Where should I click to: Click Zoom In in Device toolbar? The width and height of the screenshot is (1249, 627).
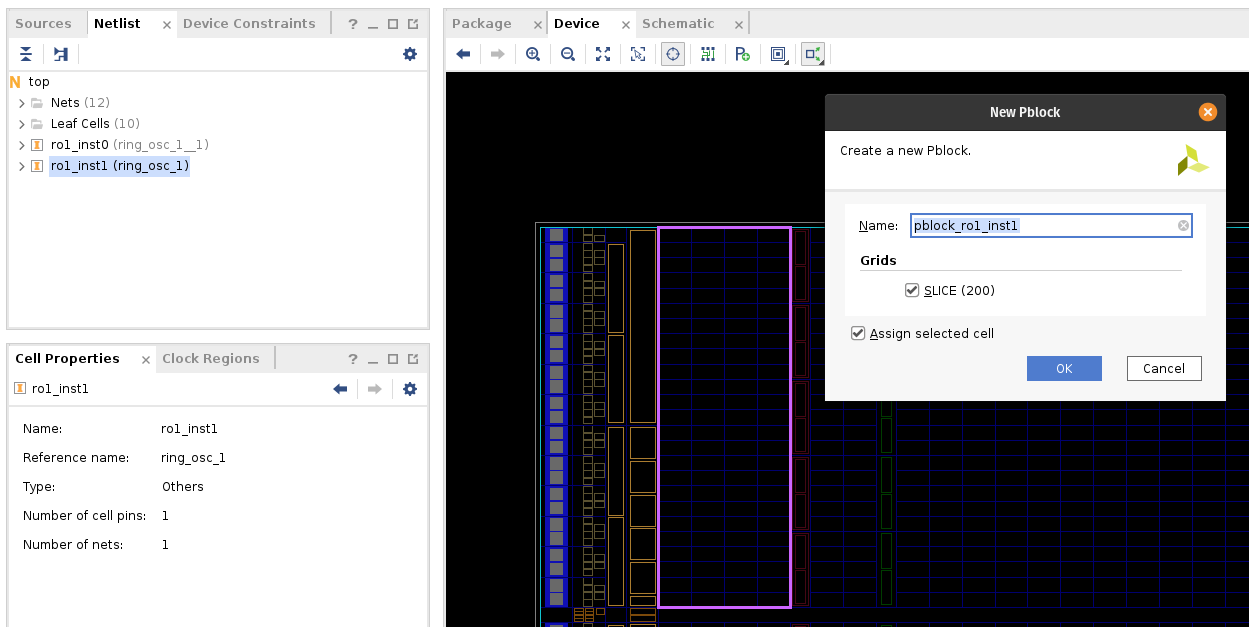point(533,54)
